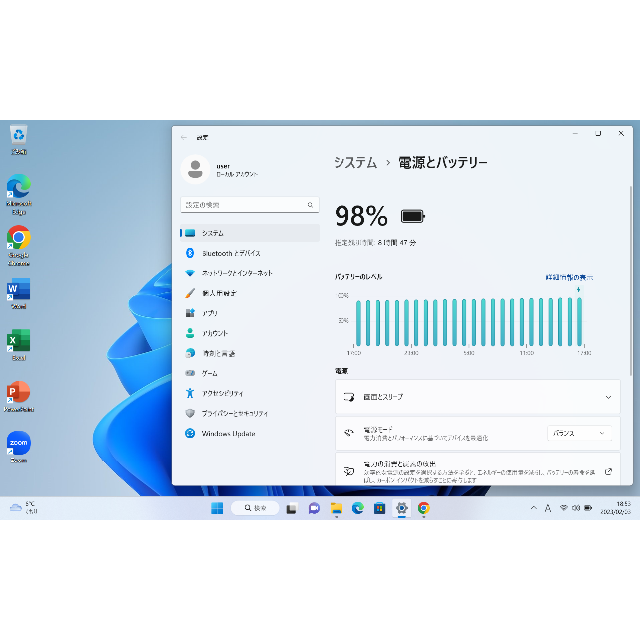Click the Settings back arrow
The image size is (640, 640).
[184, 138]
